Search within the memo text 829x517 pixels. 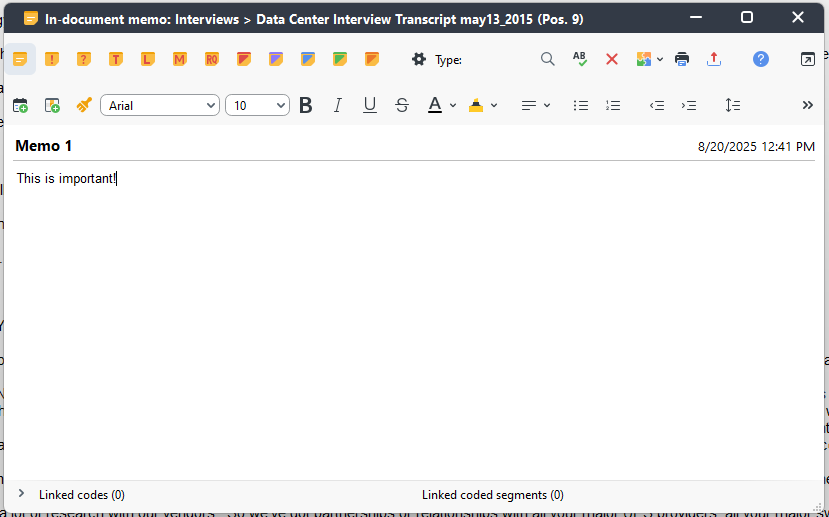[548, 59]
